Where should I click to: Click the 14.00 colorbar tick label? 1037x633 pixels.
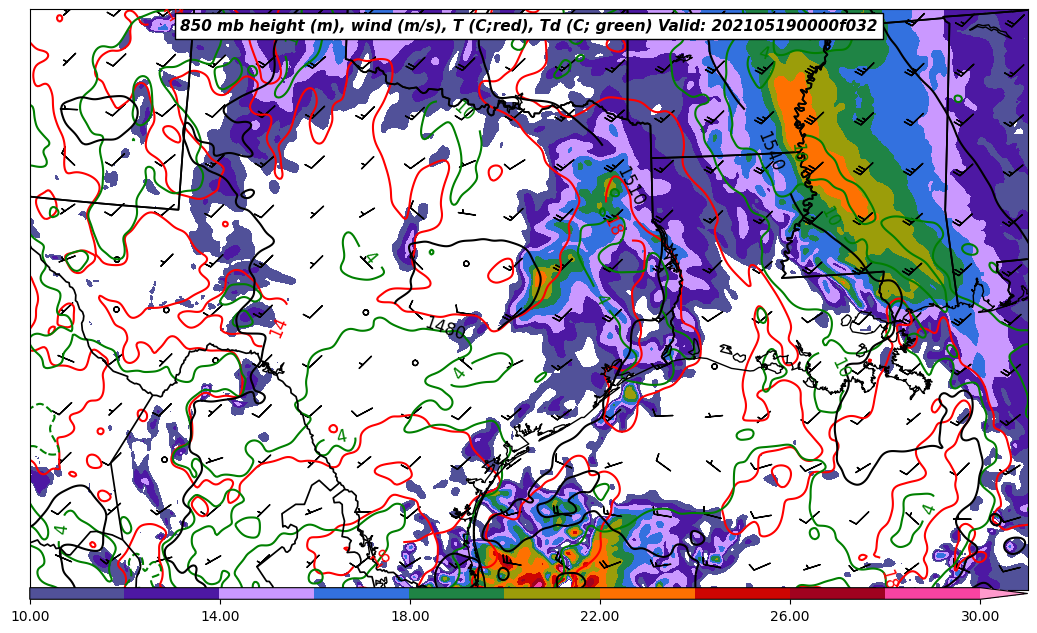pos(220,616)
